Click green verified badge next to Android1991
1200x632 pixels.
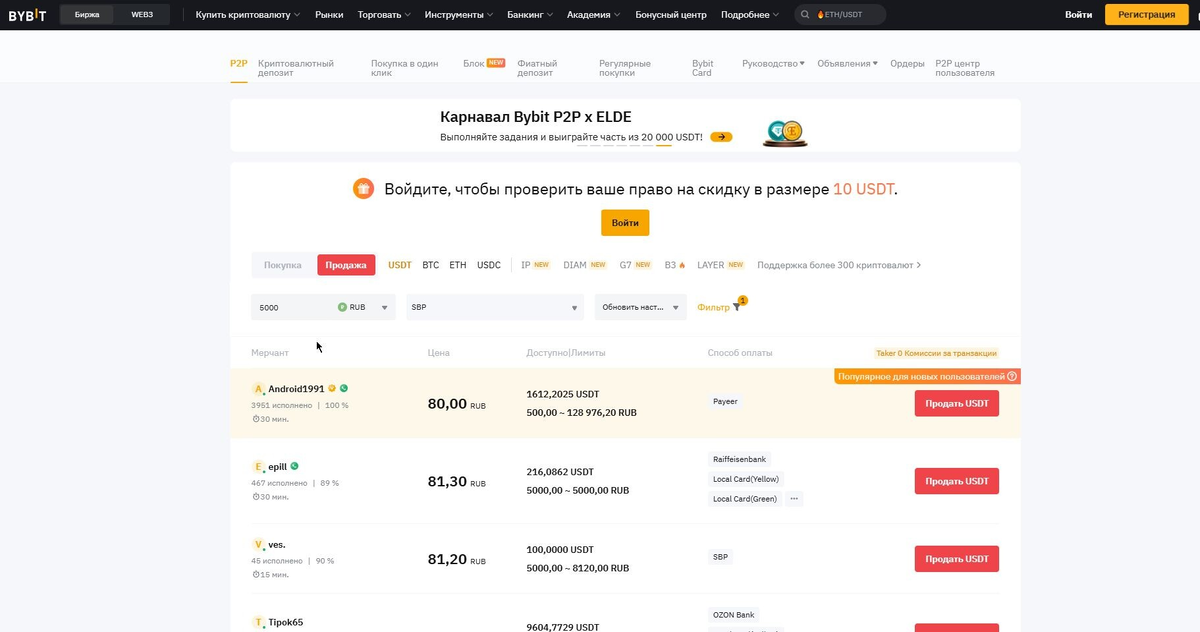tap(344, 388)
